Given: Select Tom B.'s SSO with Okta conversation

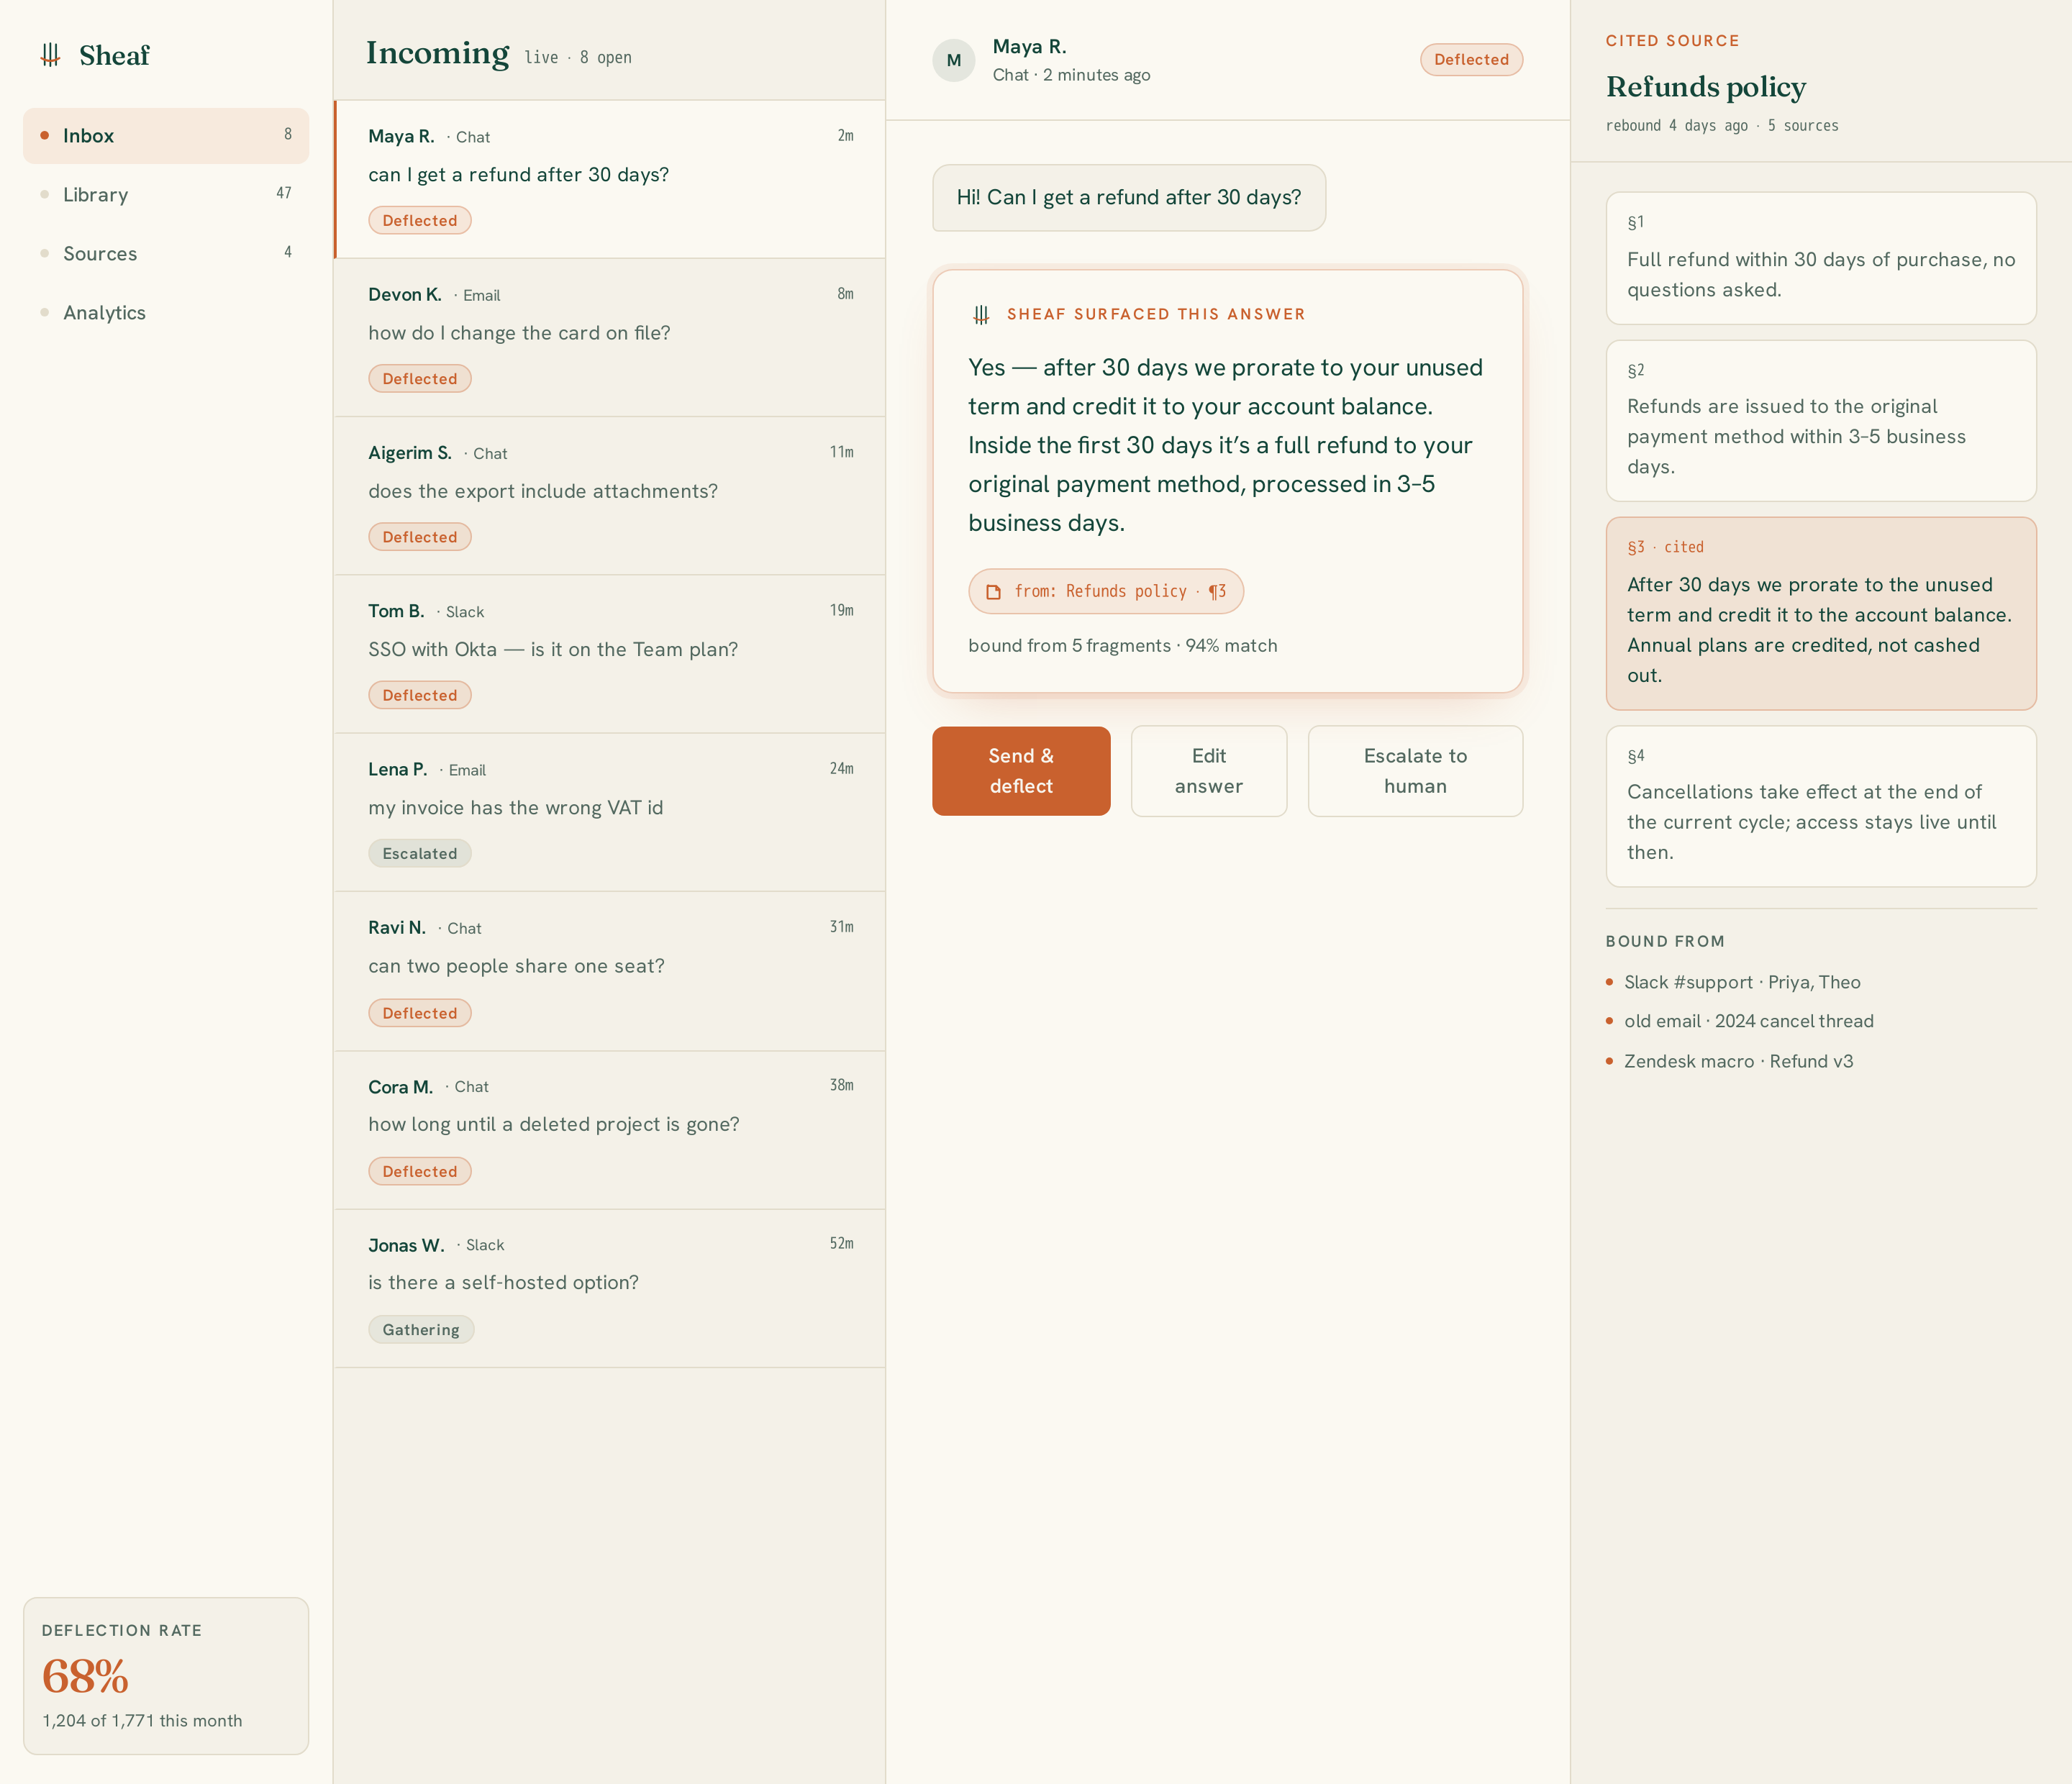Looking at the screenshot, I should [610, 655].
